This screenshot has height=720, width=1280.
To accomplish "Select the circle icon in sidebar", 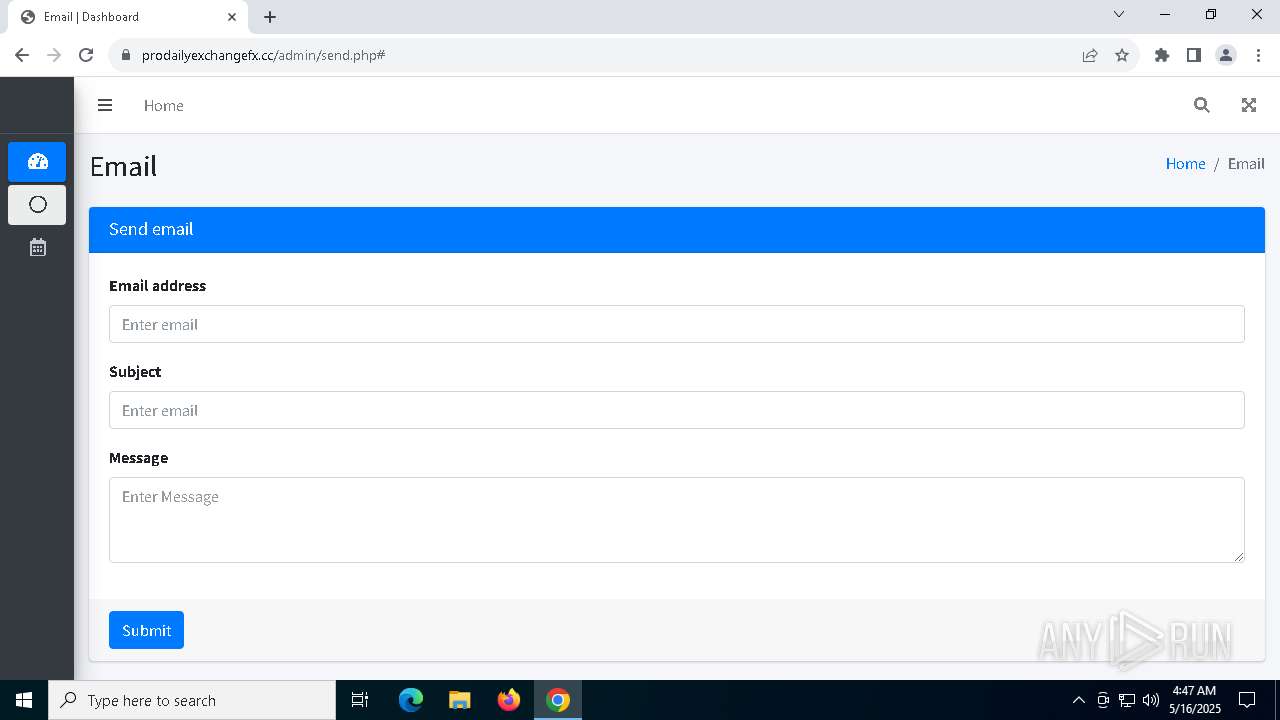I will 37,205.
